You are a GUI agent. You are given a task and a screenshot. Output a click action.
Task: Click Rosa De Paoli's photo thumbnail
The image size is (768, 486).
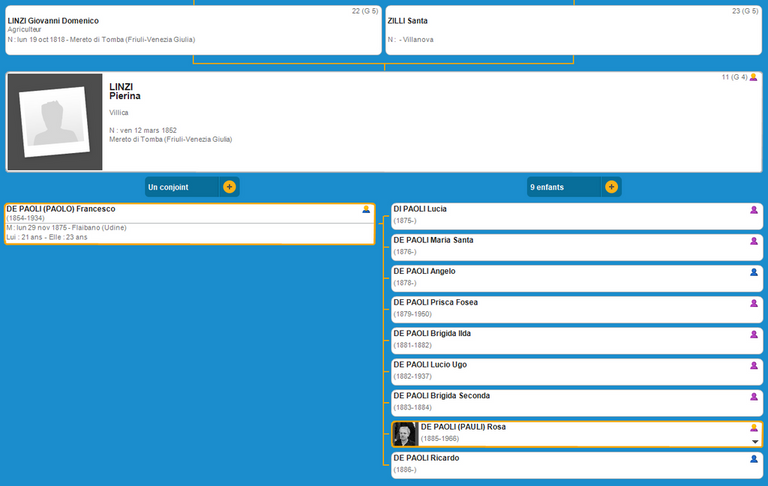tap(405, 433)
